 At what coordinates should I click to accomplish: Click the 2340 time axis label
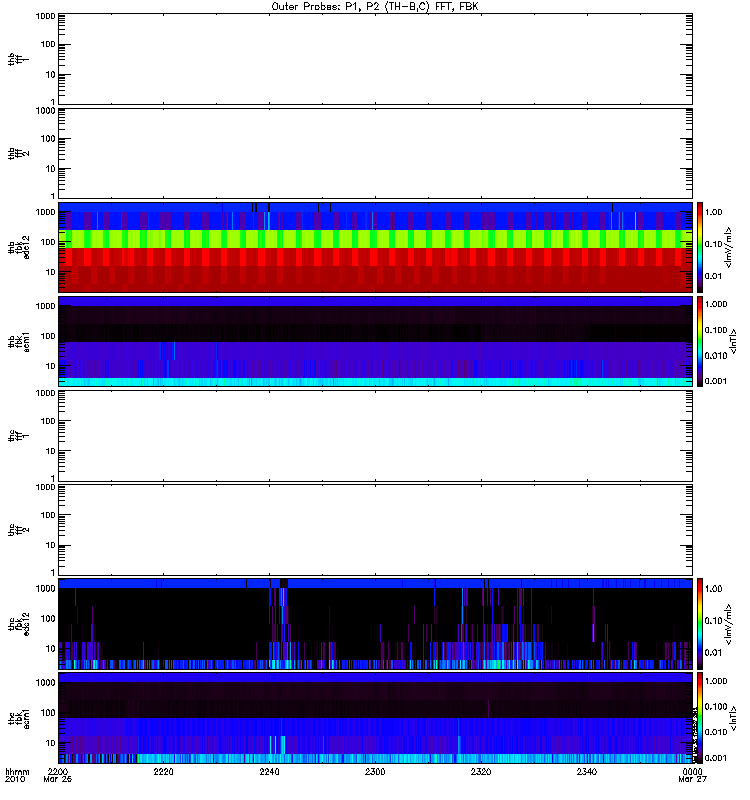[587, 772]
